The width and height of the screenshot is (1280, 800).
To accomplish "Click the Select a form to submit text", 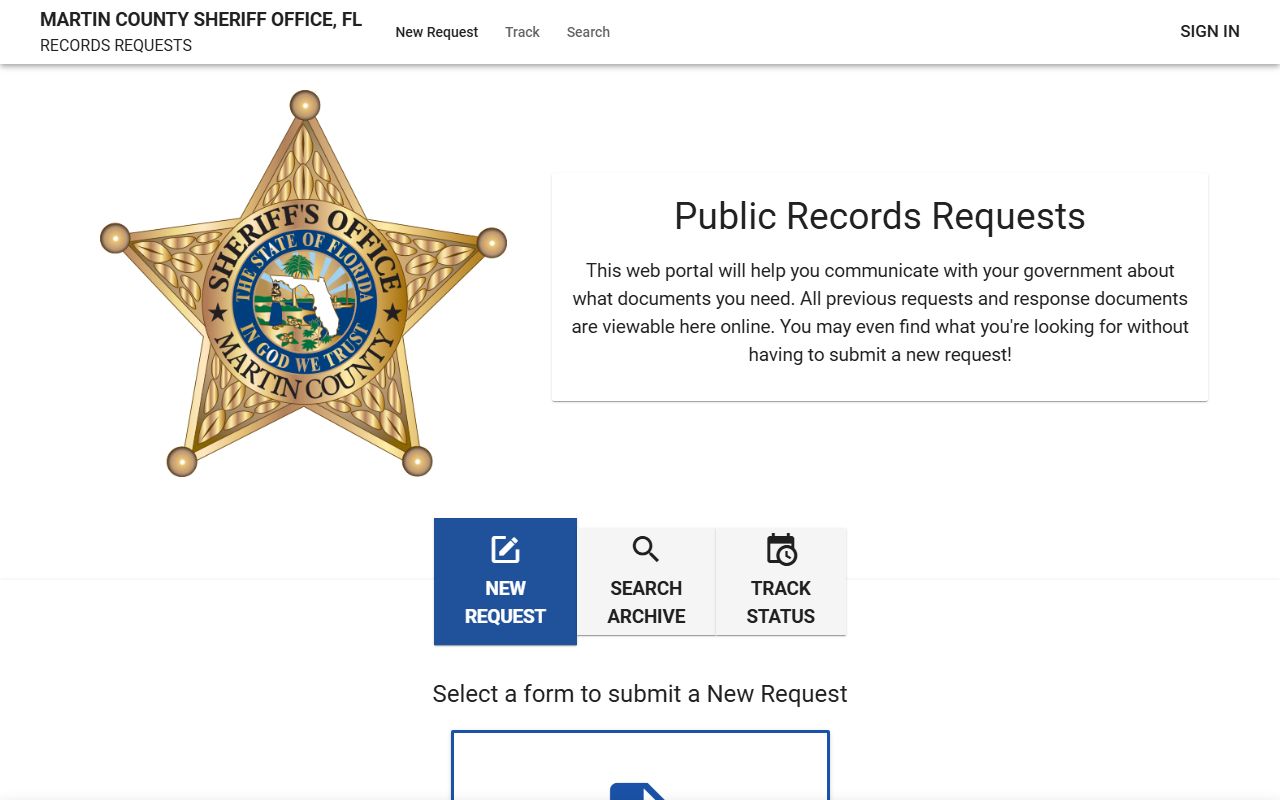I will click(640, 694).
